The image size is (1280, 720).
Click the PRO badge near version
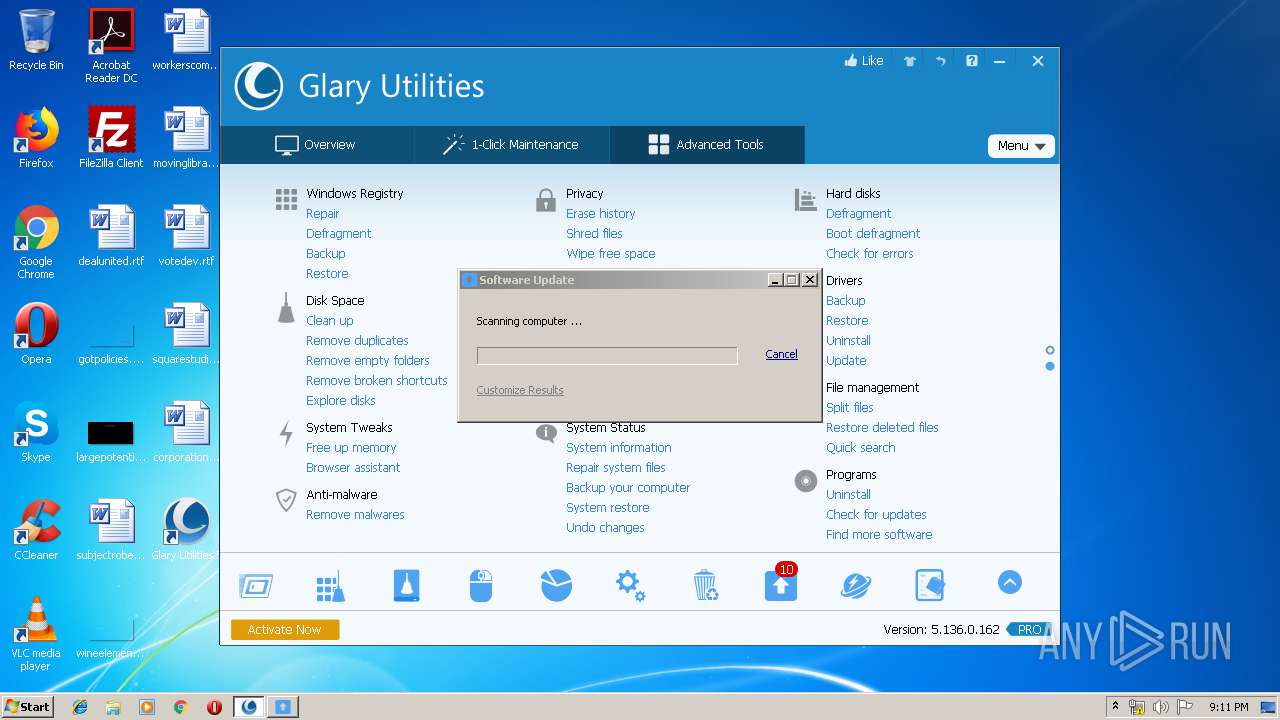click(x=1030, y=630)
